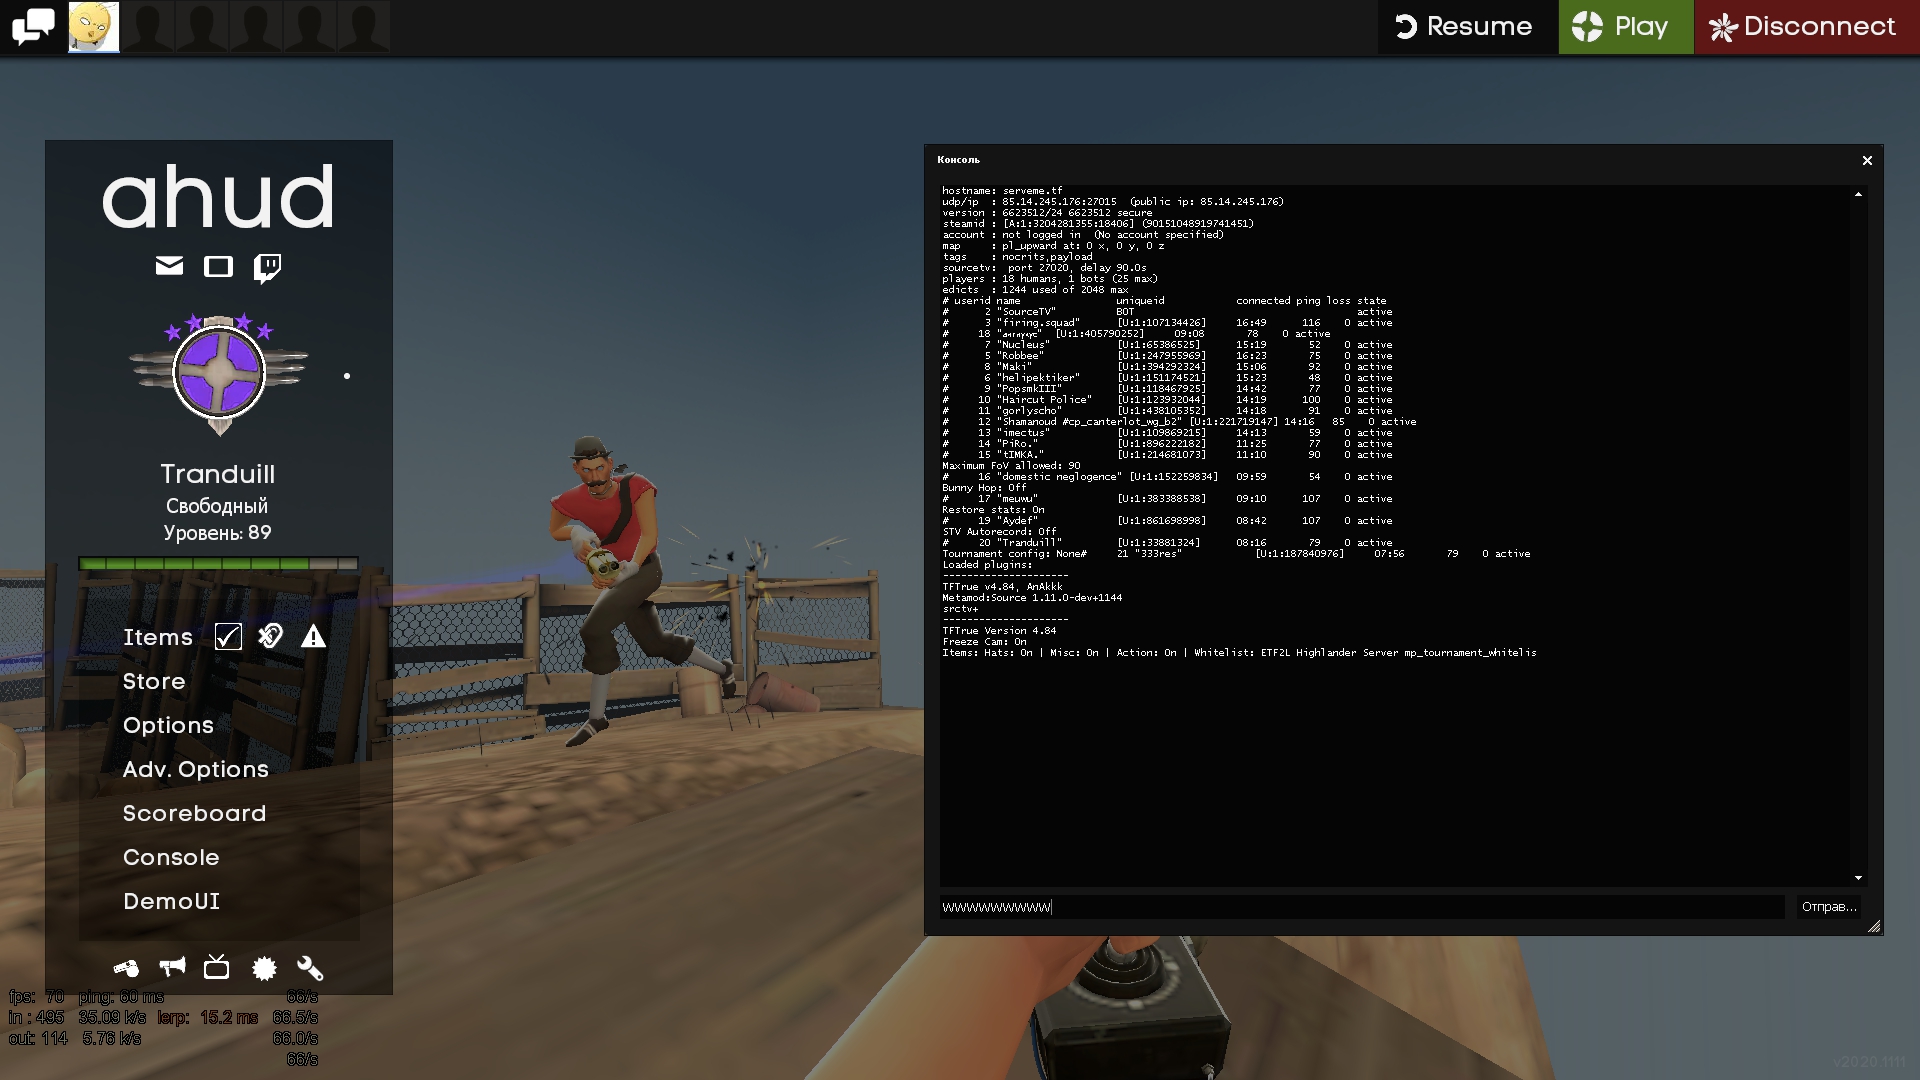Click the Свободный status text

click(x=217, y=506)
